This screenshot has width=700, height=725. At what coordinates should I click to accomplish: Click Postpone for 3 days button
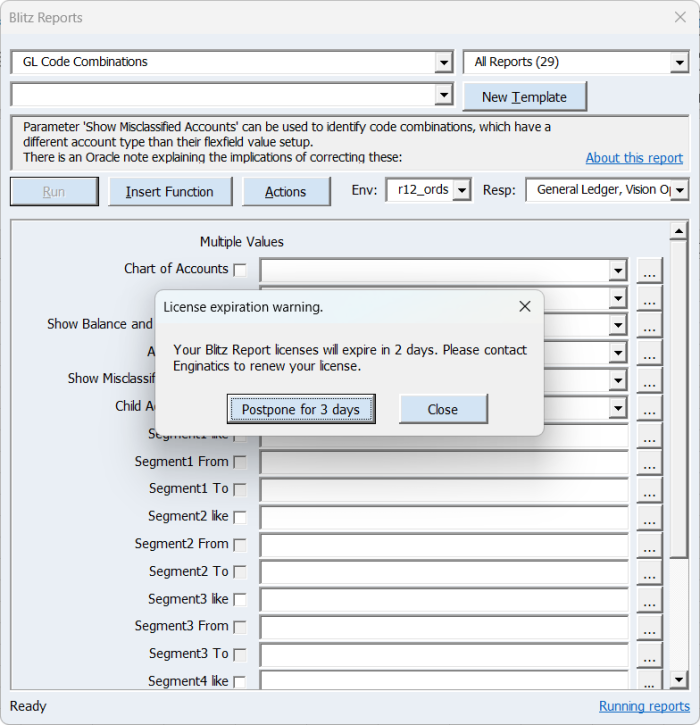point(301,409)
